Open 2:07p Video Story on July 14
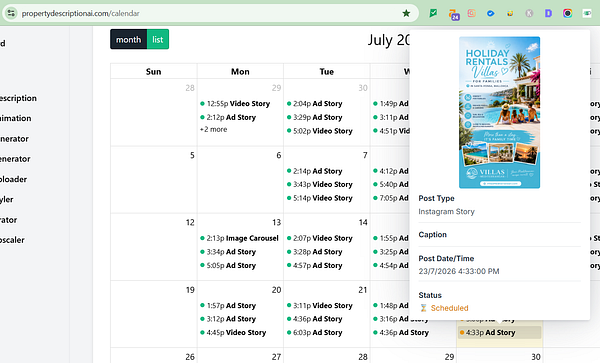 320,238
